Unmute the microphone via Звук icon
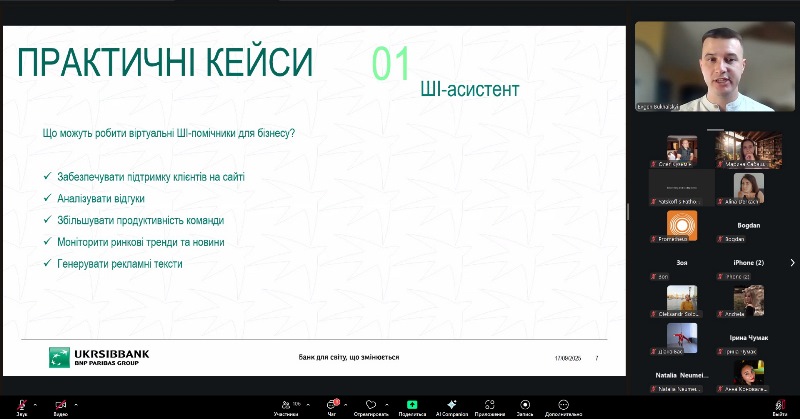 21,405
